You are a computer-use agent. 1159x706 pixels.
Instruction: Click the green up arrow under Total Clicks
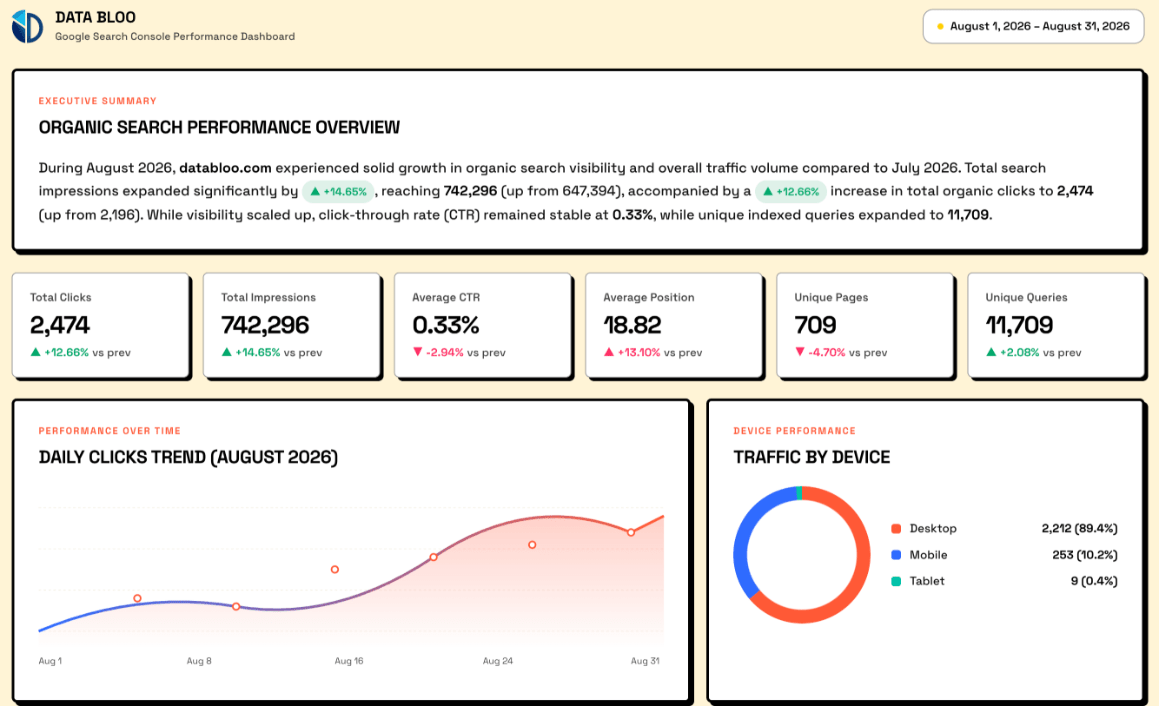coord(35,352)
